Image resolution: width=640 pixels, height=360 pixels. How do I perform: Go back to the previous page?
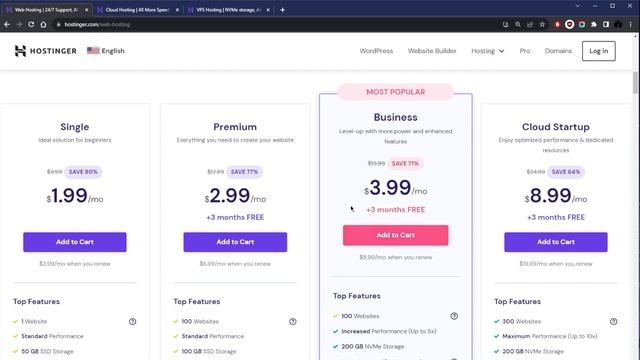[x=7, y=24]
